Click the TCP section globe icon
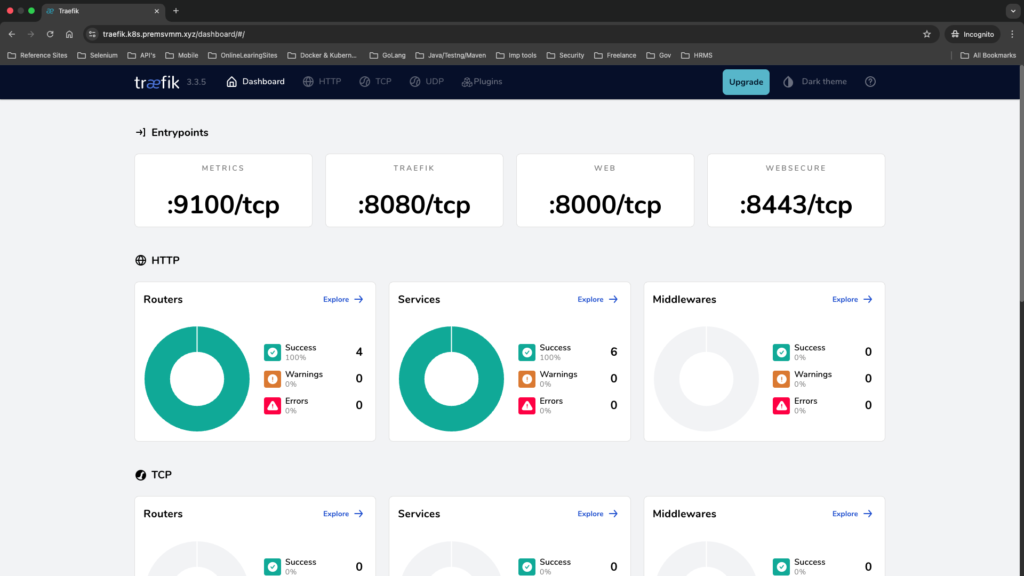This screenshot has height=576, width=1024. click(140, 475)
